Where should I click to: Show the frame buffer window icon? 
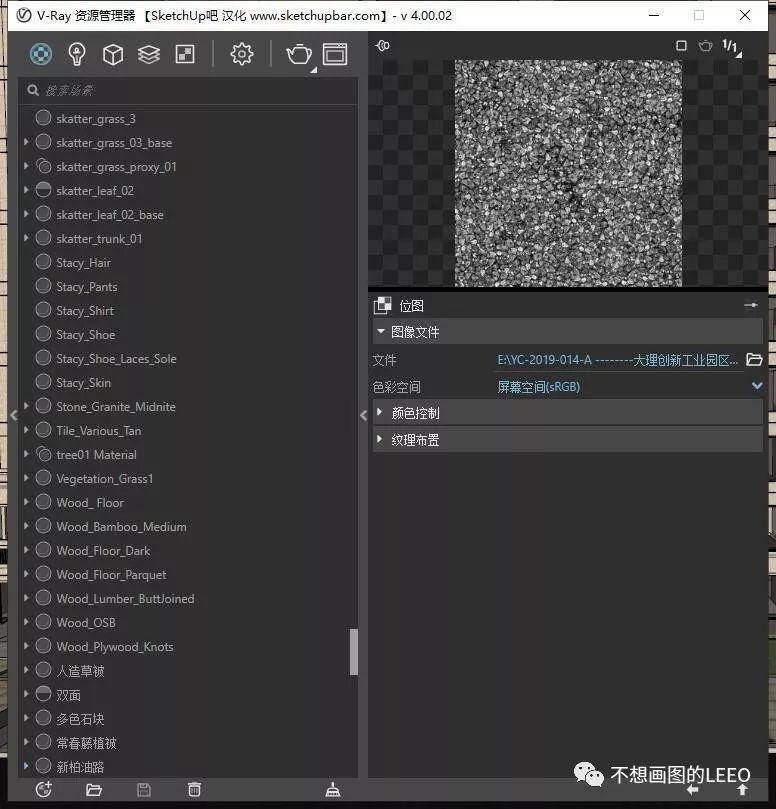click(335, 54)
